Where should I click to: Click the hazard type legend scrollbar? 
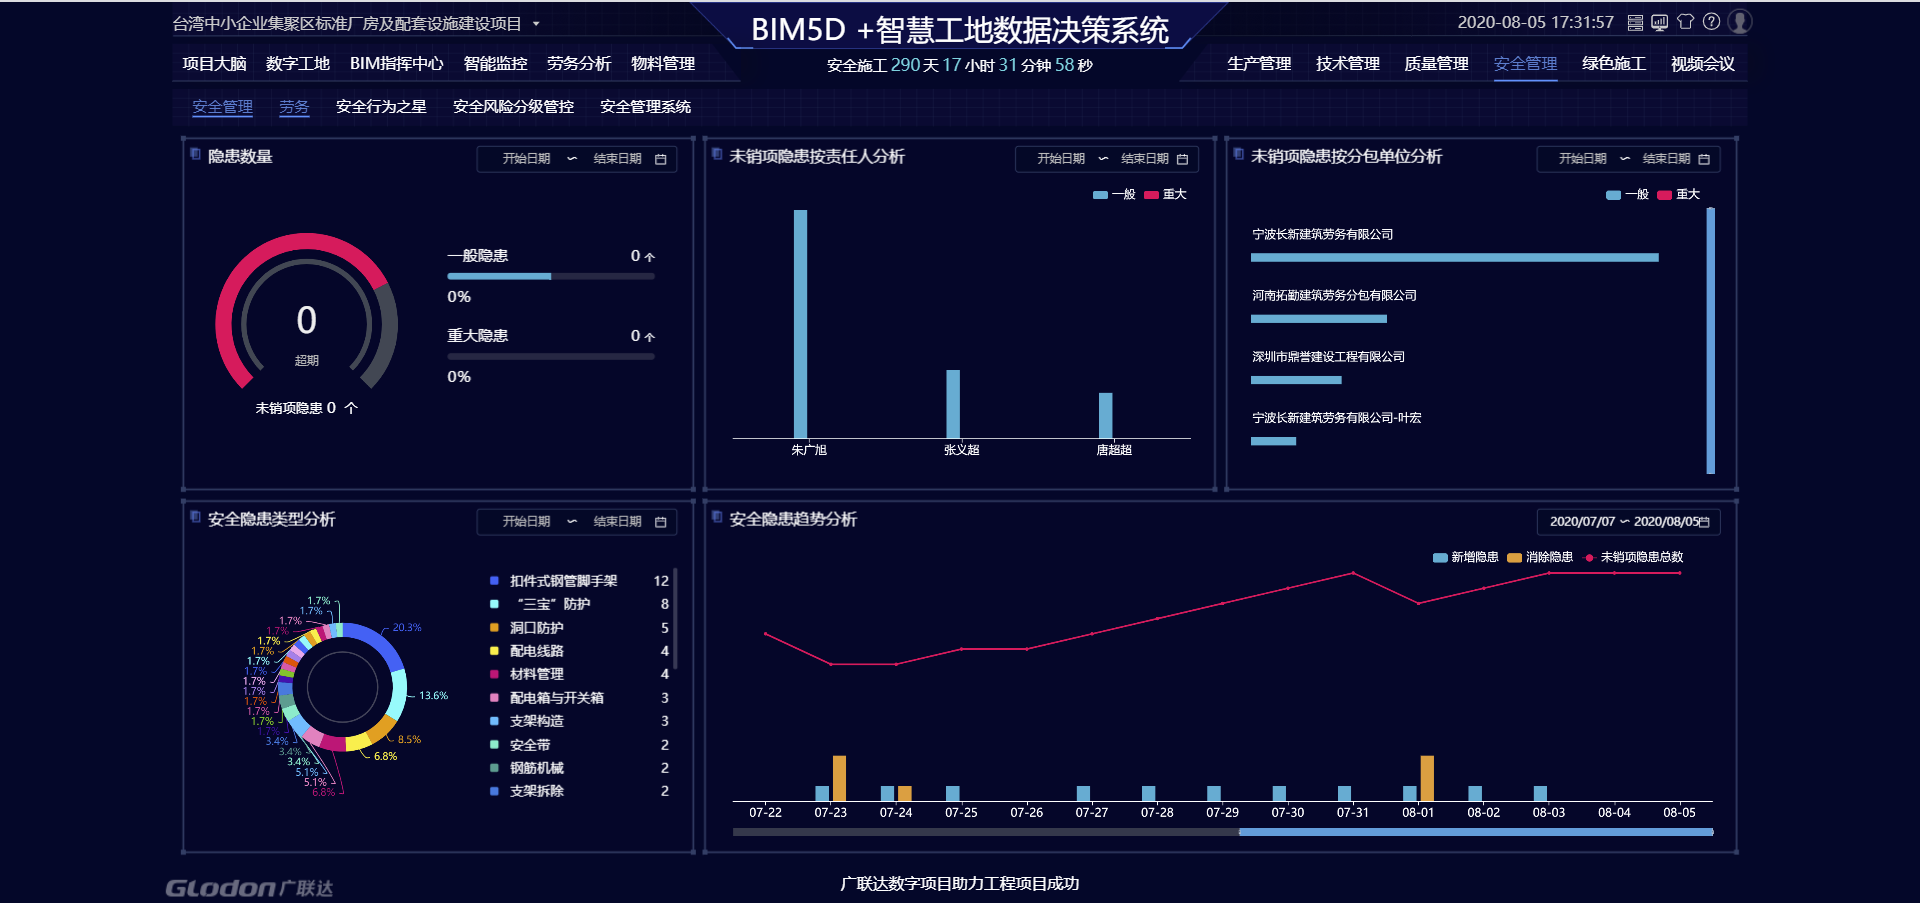click(675, 618)
